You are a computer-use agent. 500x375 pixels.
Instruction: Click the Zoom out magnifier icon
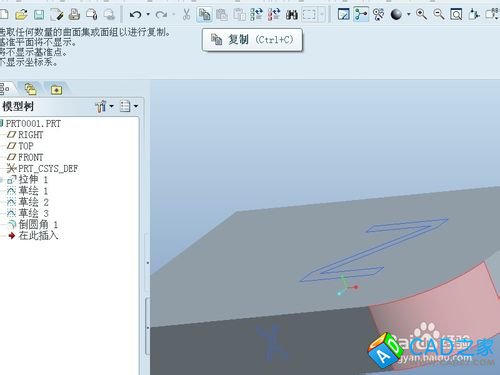click(439, 14)
